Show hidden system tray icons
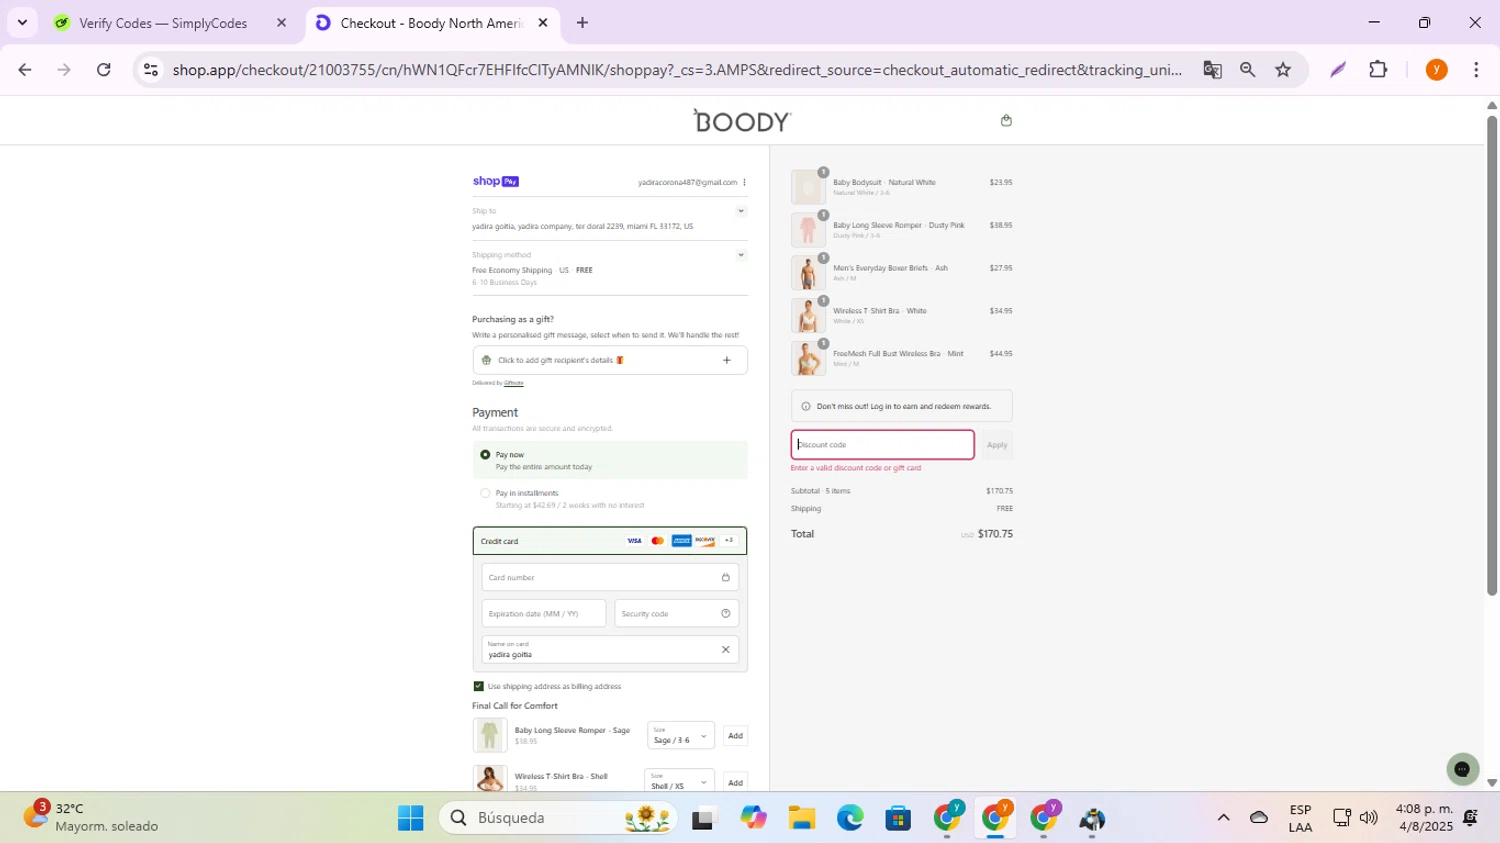1500x843 pixels. [x=1223, y=818]
